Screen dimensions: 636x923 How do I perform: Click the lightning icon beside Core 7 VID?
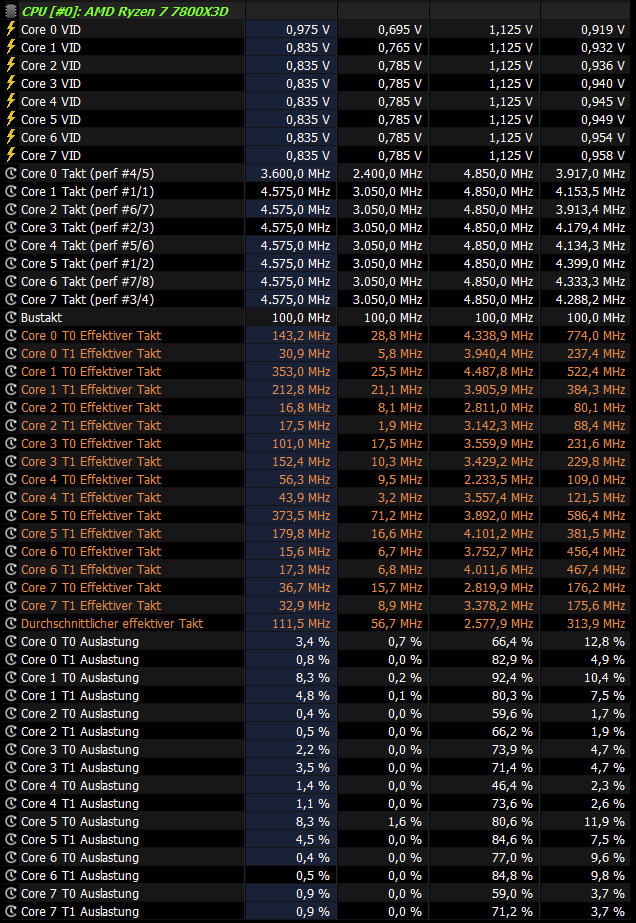(10, 155)
